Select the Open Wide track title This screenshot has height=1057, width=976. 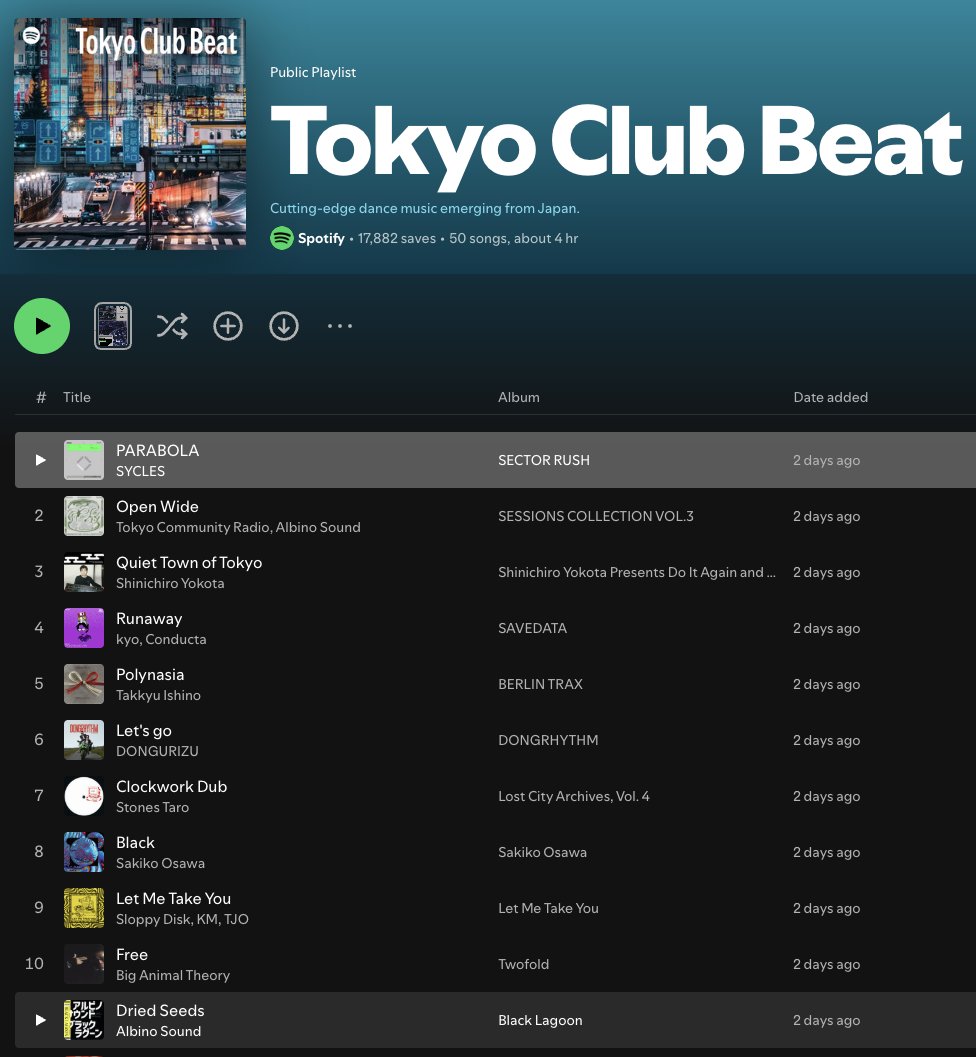coord(157,506)
